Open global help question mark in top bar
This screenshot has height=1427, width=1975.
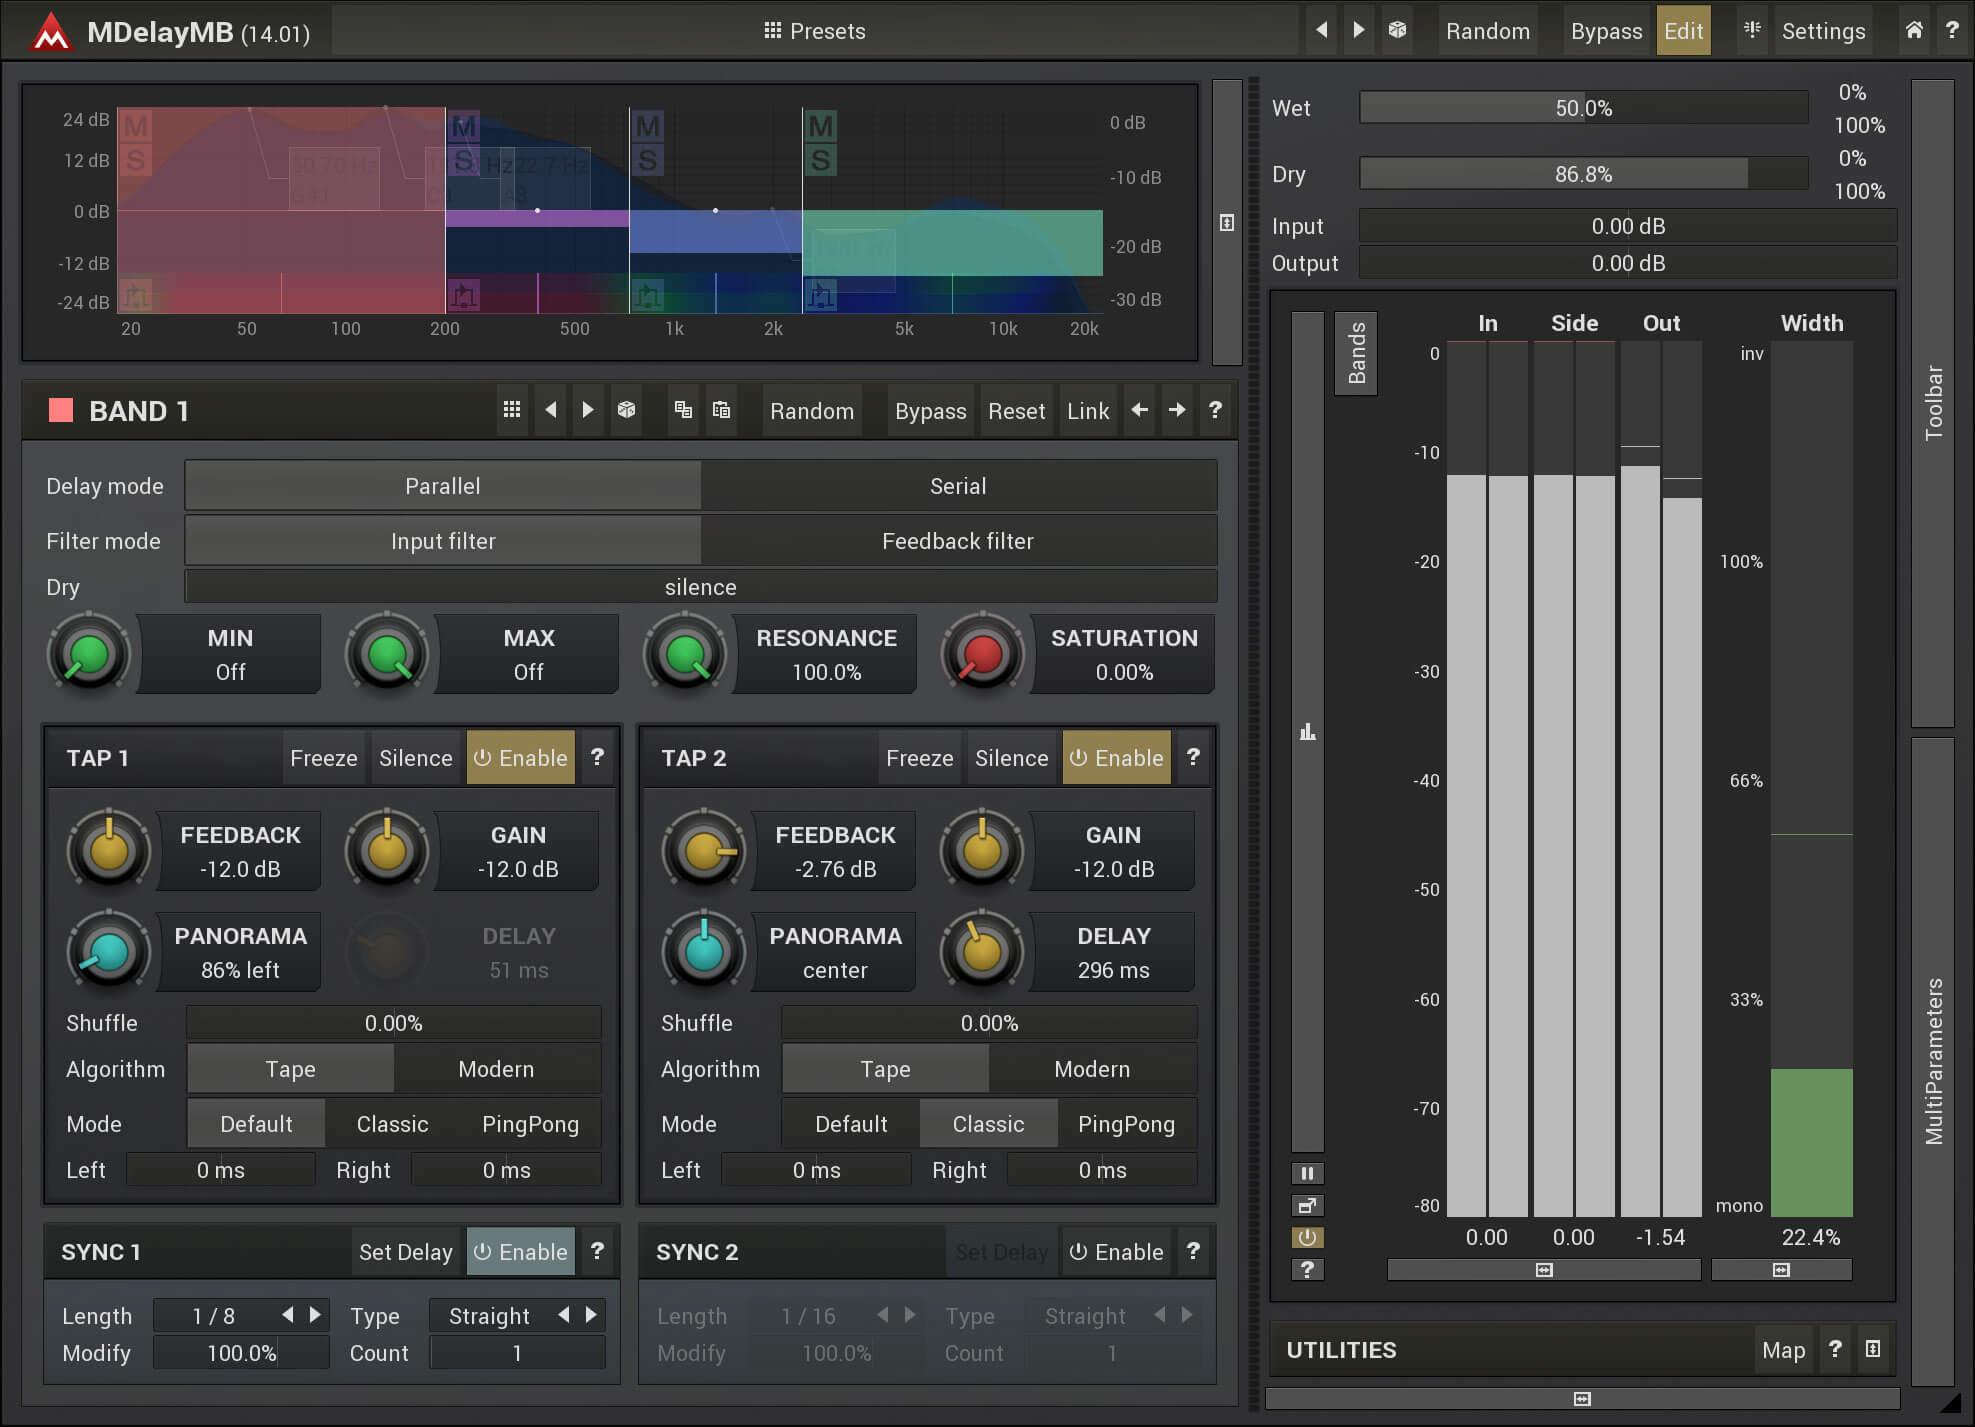point(1951,30)
